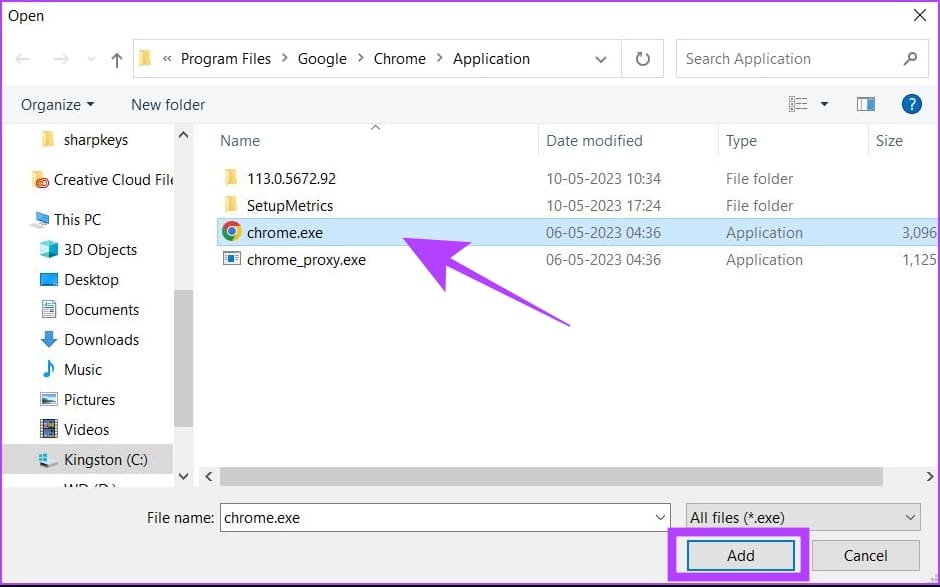The image size is (940, 587).
Task: Click the horizontal scrollbar thumb
Action: click(551, 477)
